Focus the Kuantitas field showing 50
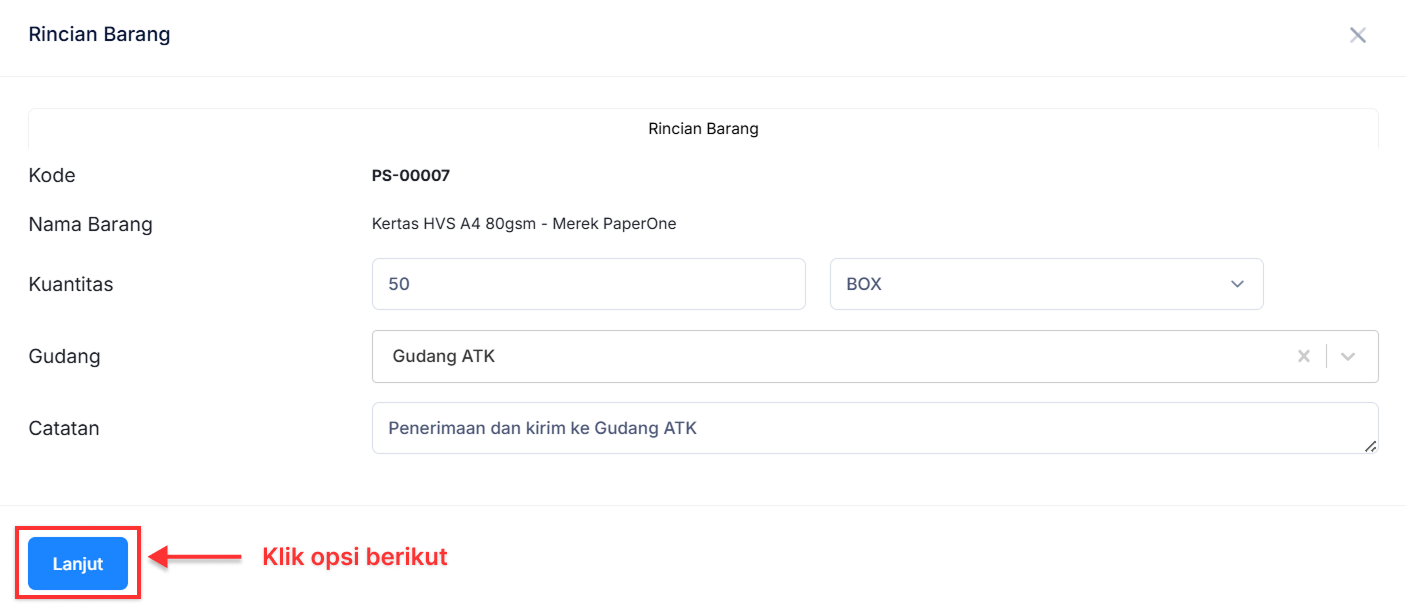 coord(588,284)
